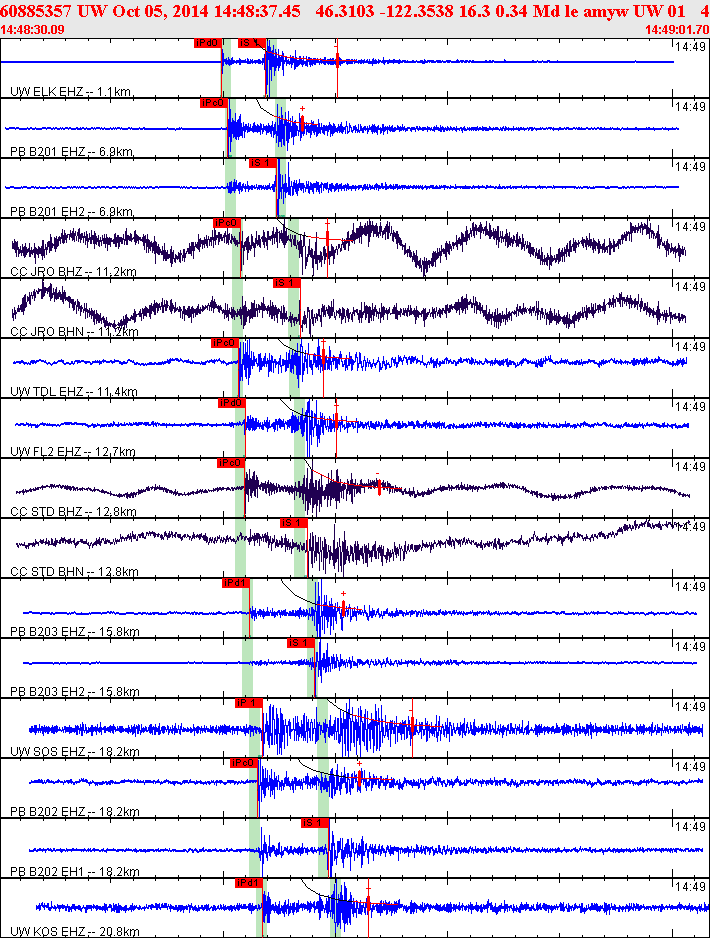The width and height of the screenshot is (710, 938).
Task: Click the event header text starting 60885357 UW
Action: [355, 11]
